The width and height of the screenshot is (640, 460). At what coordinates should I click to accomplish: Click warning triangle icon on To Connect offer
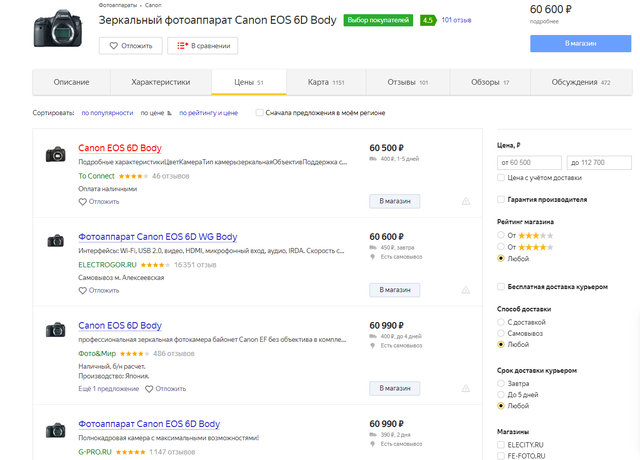[x=465, y=201]
